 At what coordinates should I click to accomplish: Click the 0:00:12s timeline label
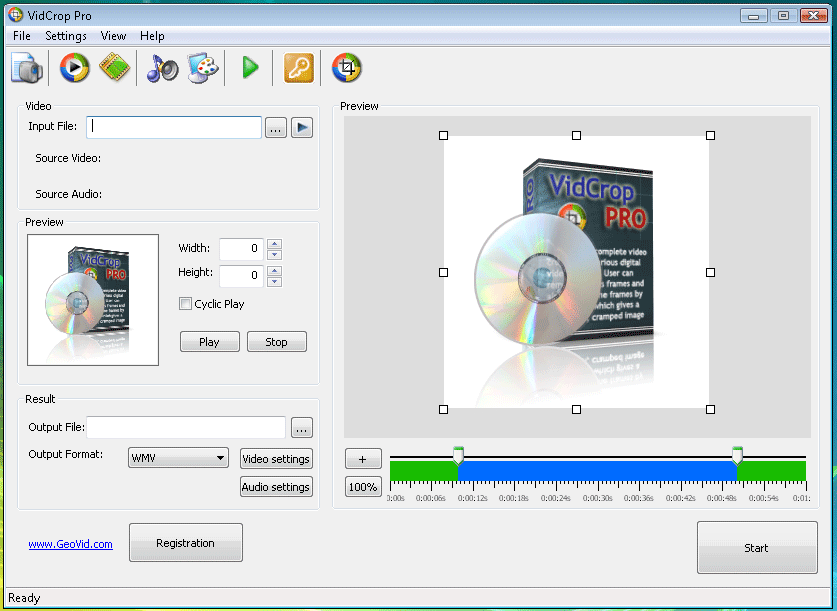coord(472,498)
